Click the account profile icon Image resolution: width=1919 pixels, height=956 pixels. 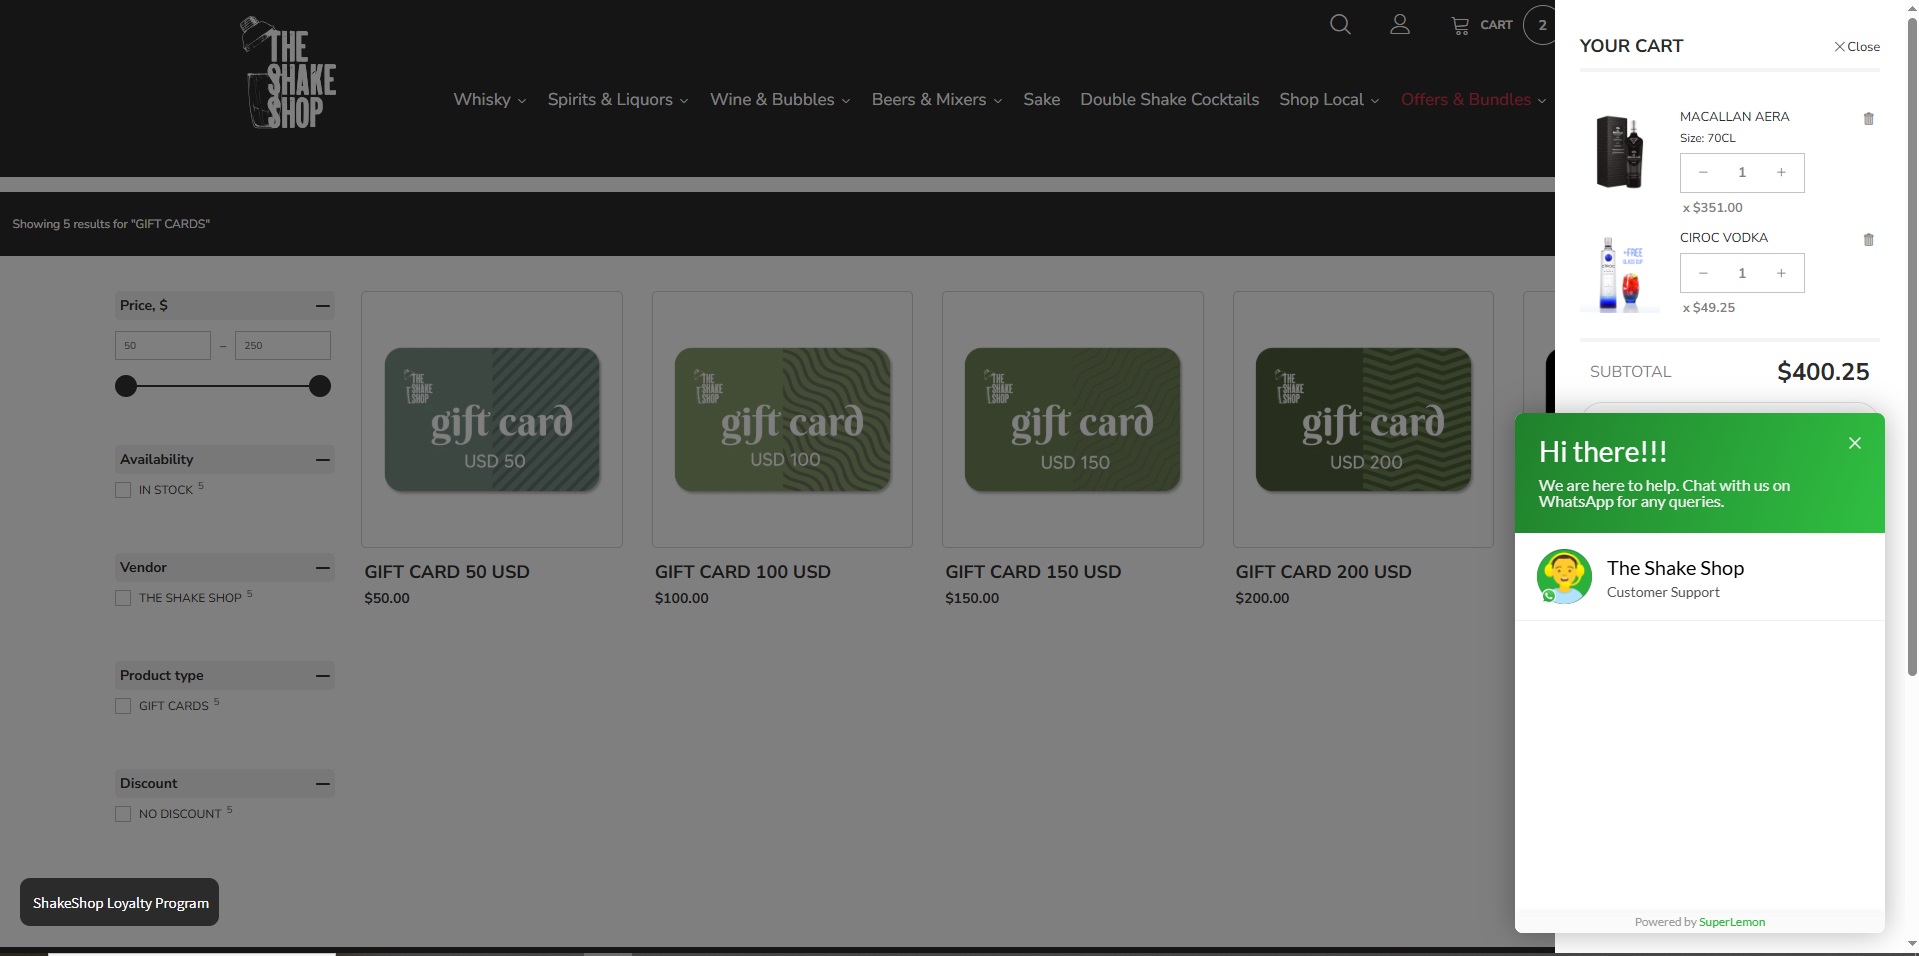tap(1399, 24)
